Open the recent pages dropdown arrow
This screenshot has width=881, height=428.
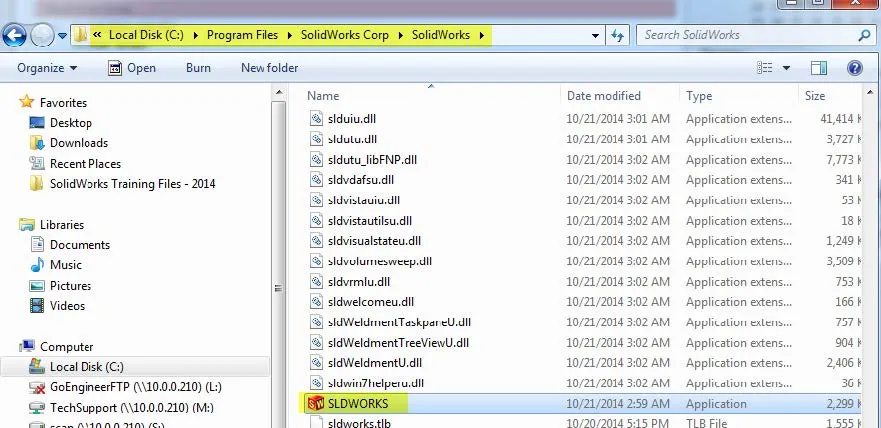[x=62, y=36]
